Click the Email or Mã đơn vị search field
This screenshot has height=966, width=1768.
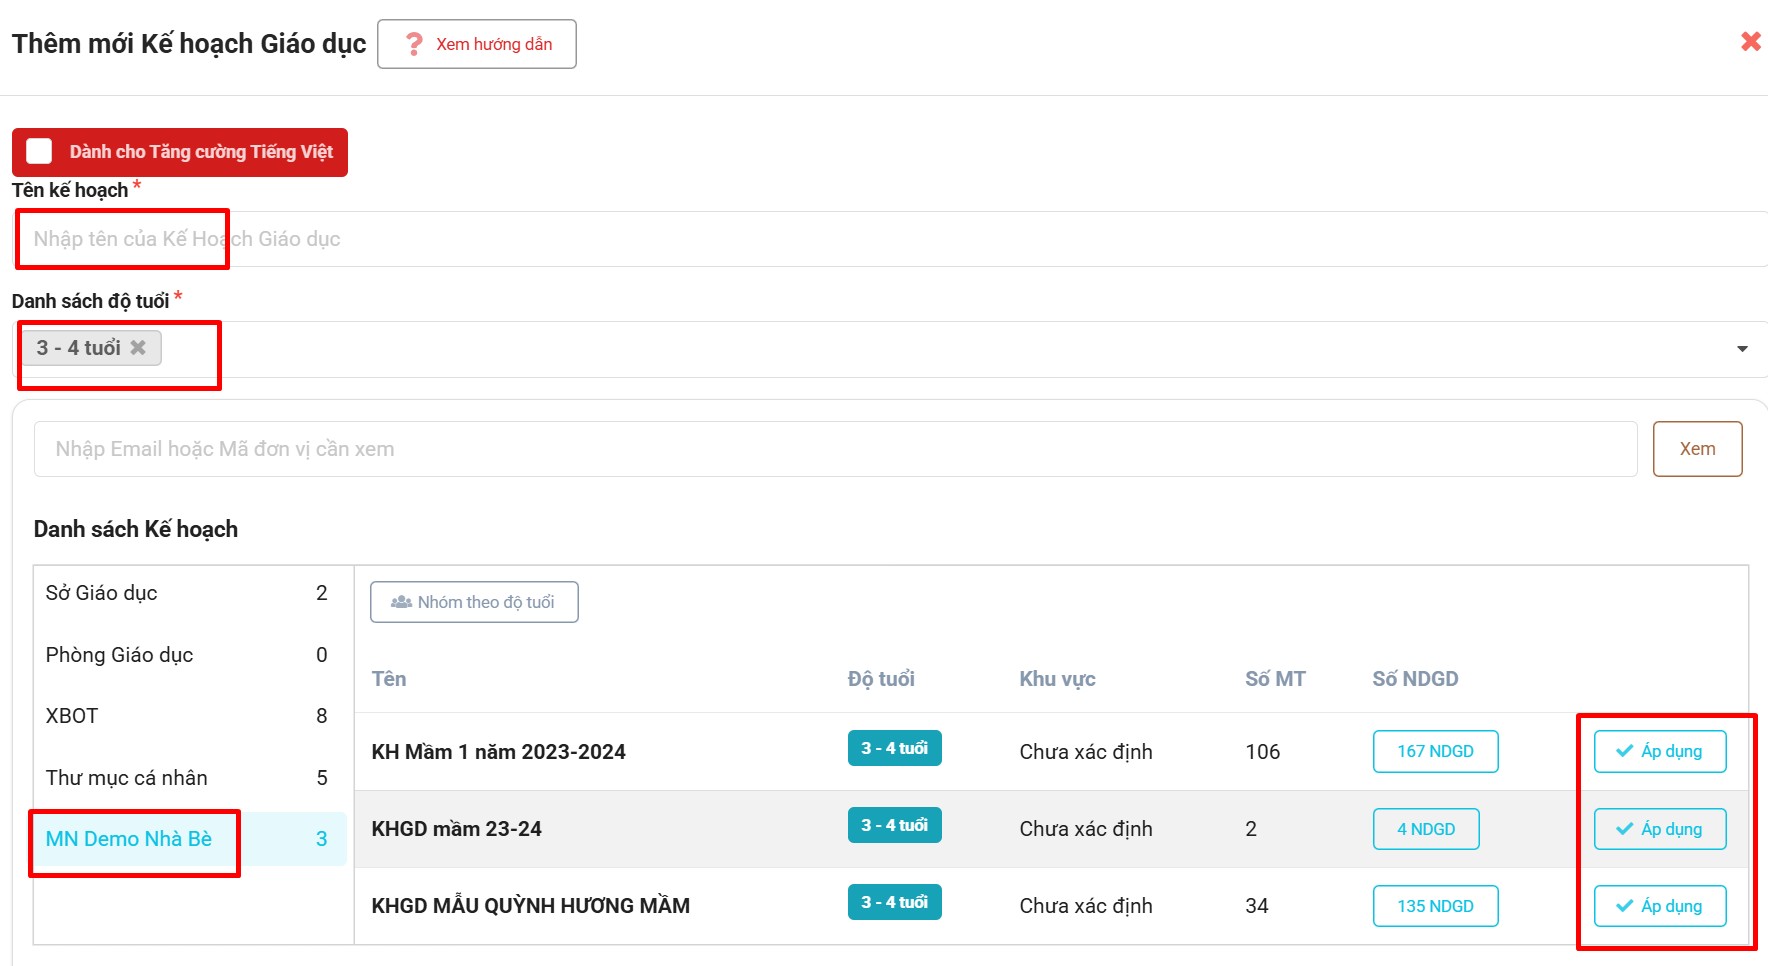pyautogui.click(x=835, y=449)
